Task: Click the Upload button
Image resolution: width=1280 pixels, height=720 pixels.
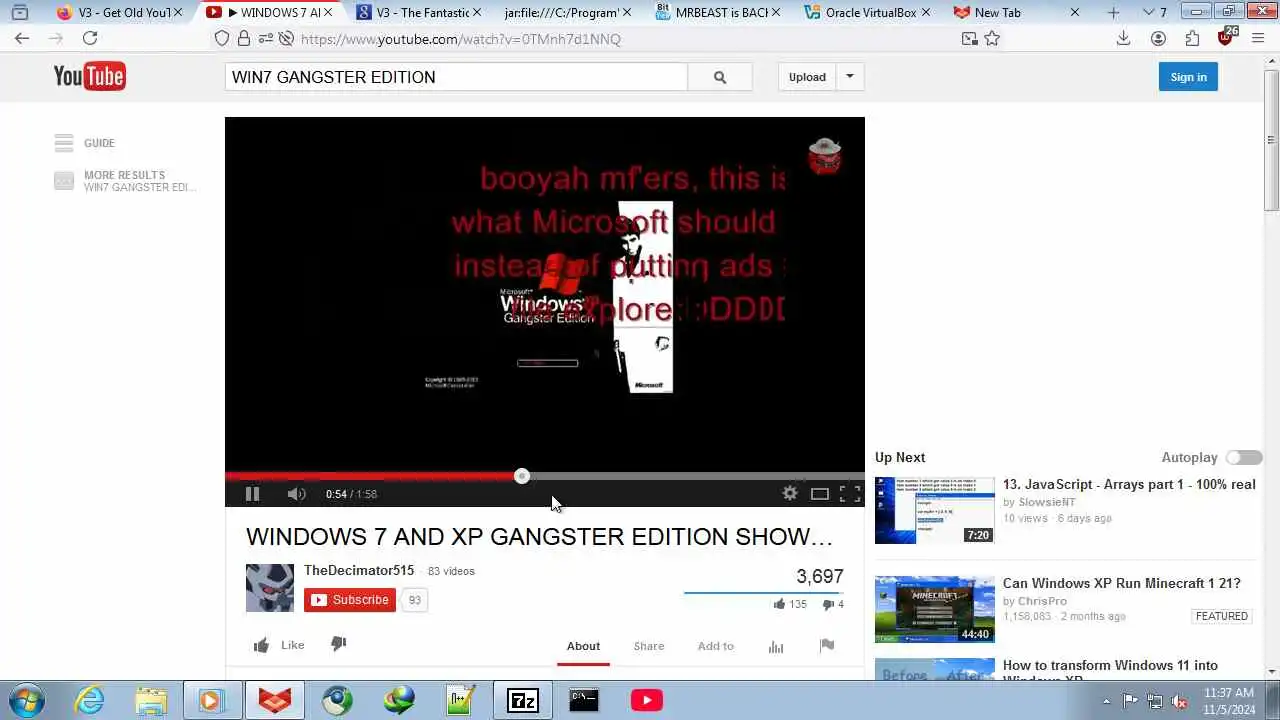Action: click(x=807, y=77)
